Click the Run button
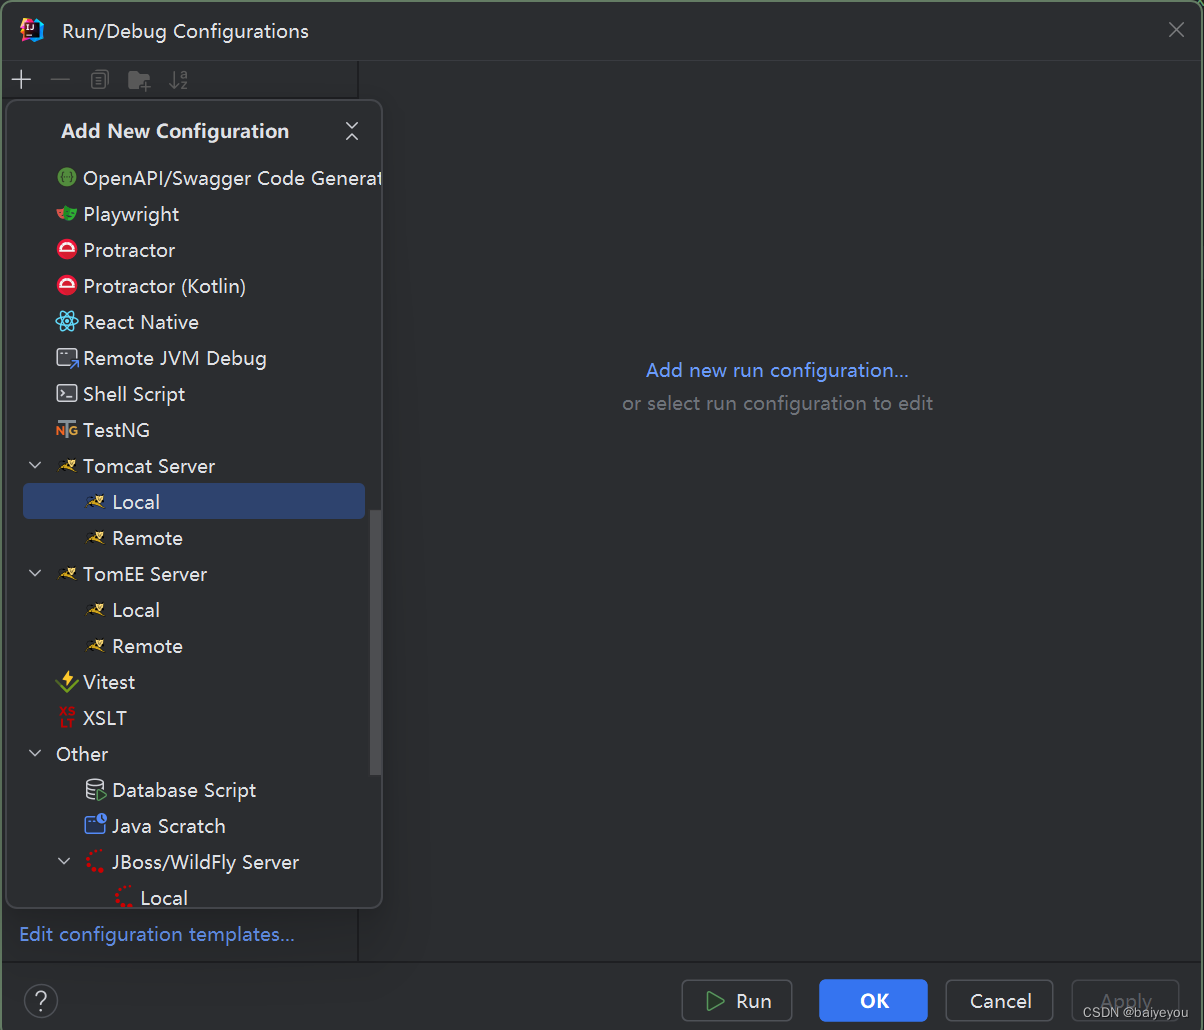 [x=737, y=1001]
